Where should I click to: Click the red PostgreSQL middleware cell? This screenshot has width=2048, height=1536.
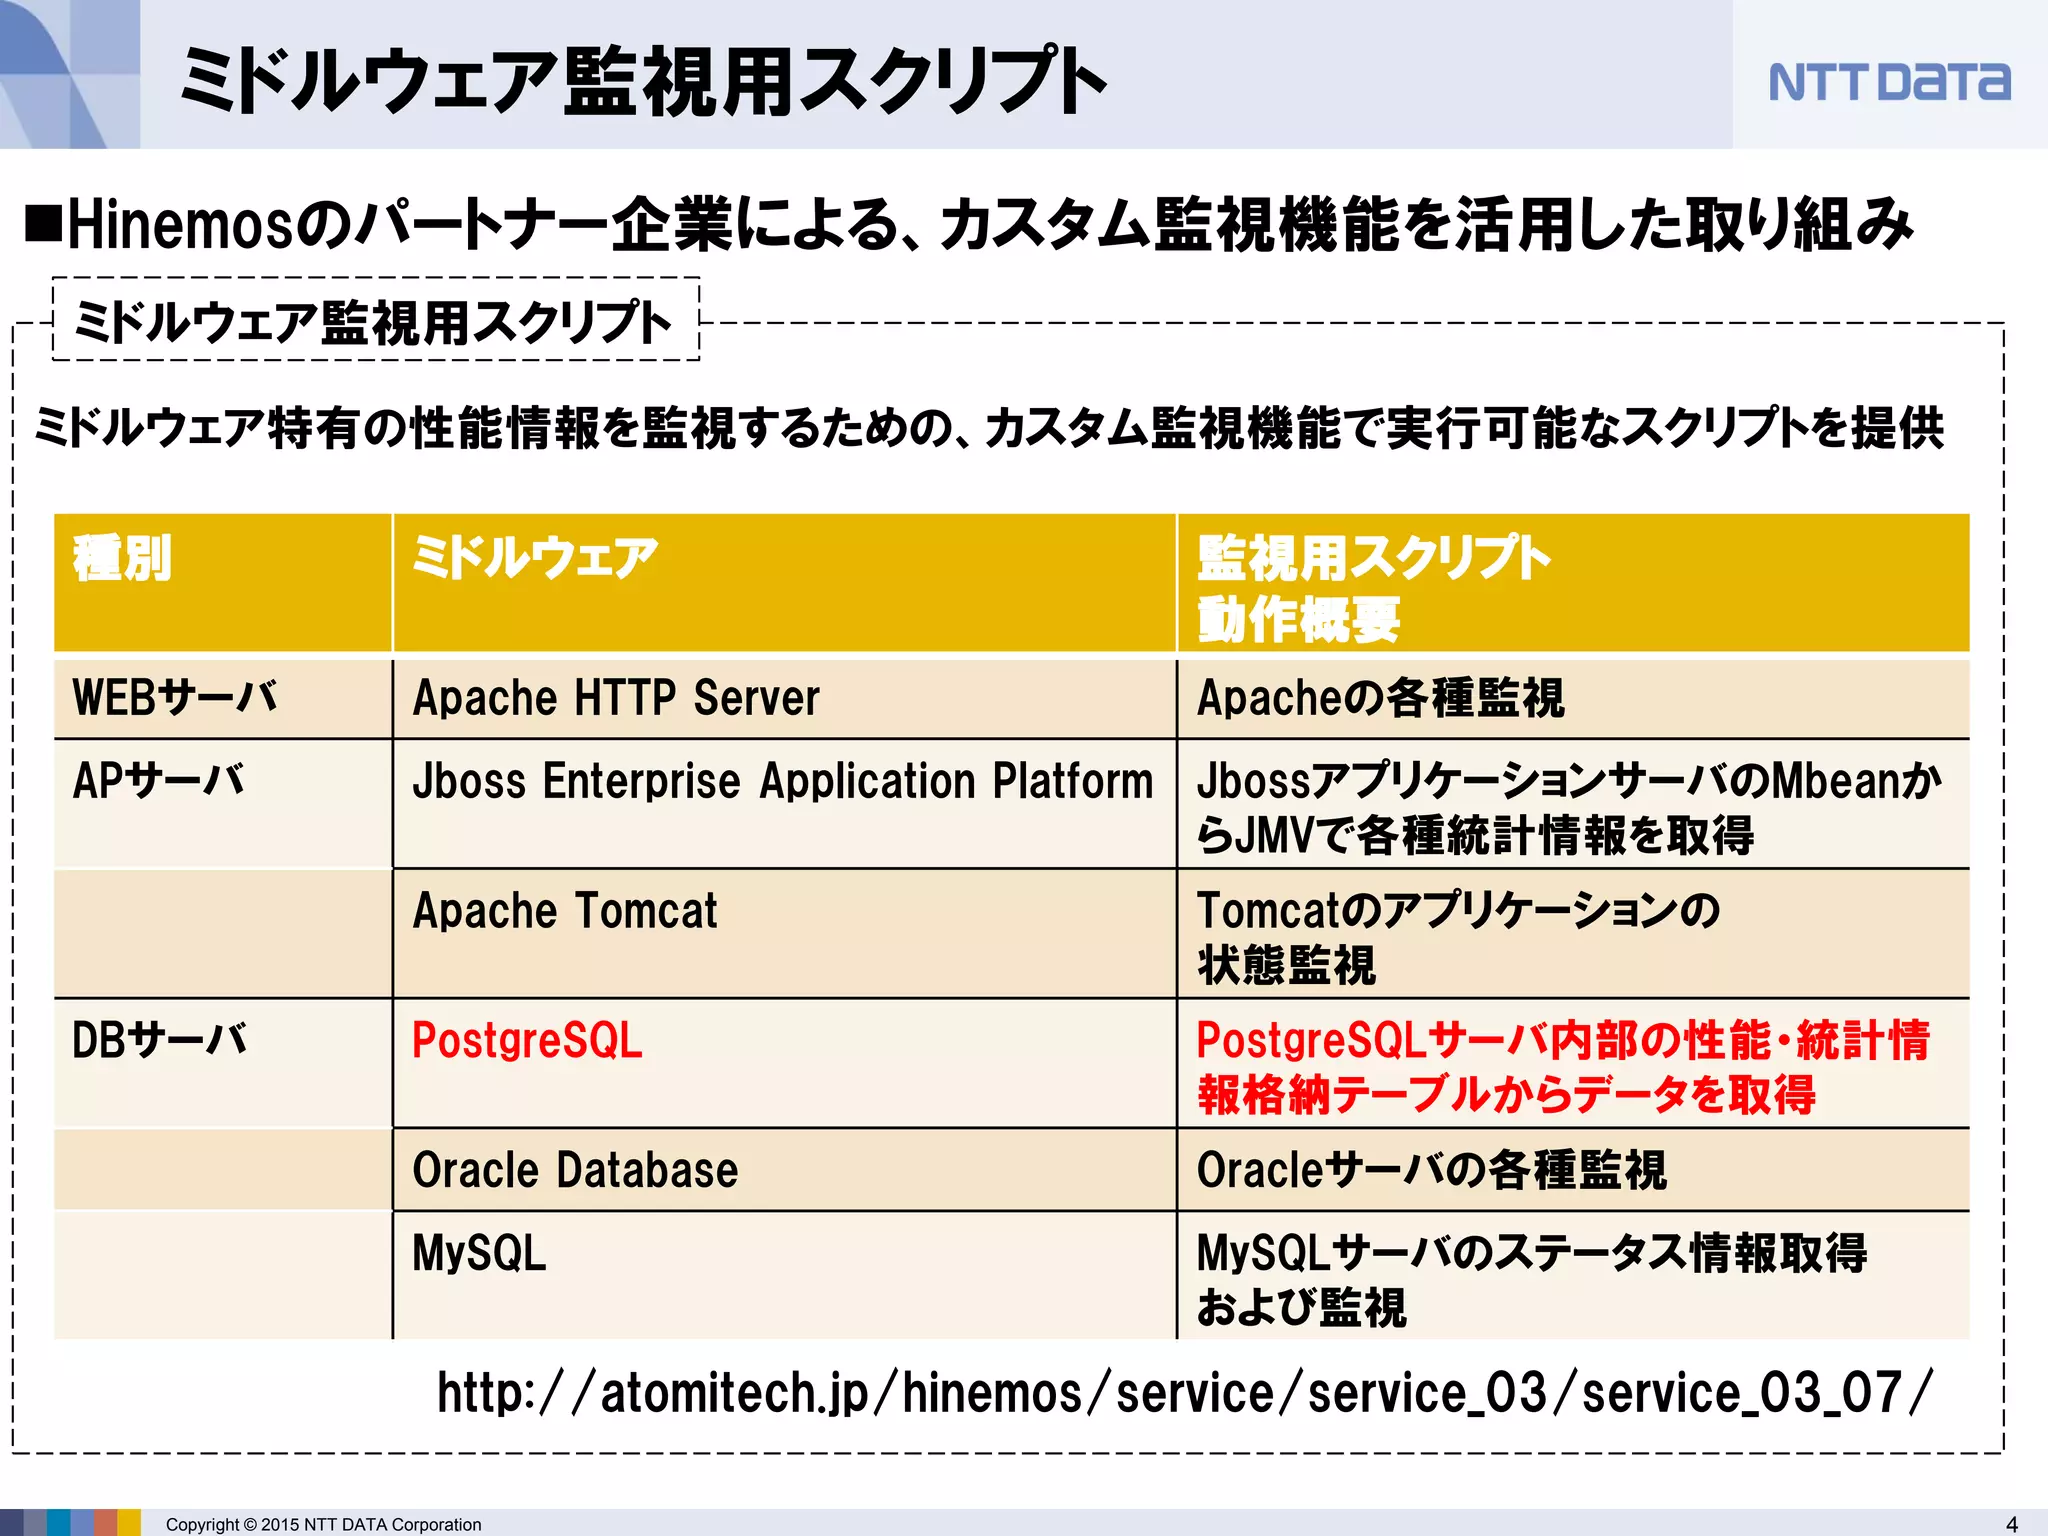point(785,1064)
